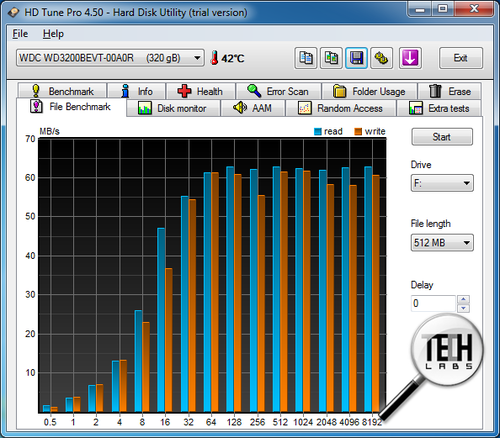The image size is (500, 438).
Task: Click the copy text to clipboard icon
Action: pos(306,58)
